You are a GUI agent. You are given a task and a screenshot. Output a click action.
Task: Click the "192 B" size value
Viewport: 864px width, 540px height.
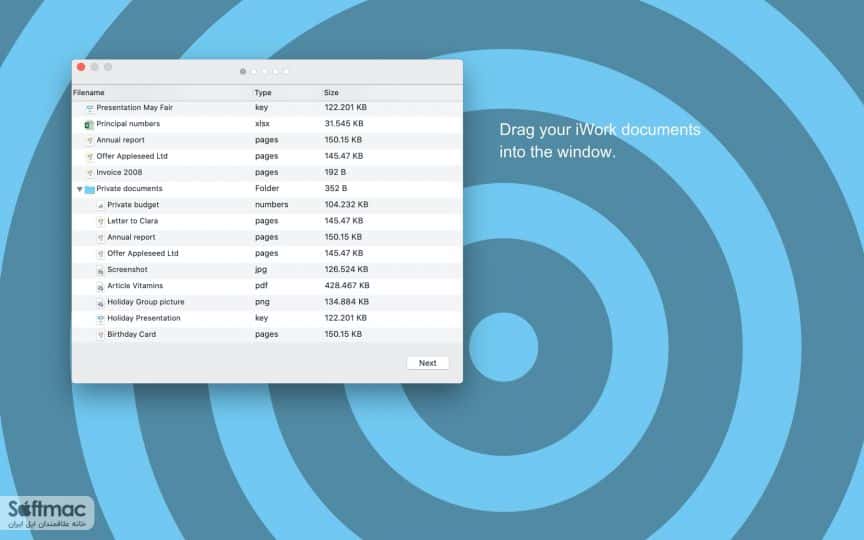pyautogui.click(x=335, y=172)
